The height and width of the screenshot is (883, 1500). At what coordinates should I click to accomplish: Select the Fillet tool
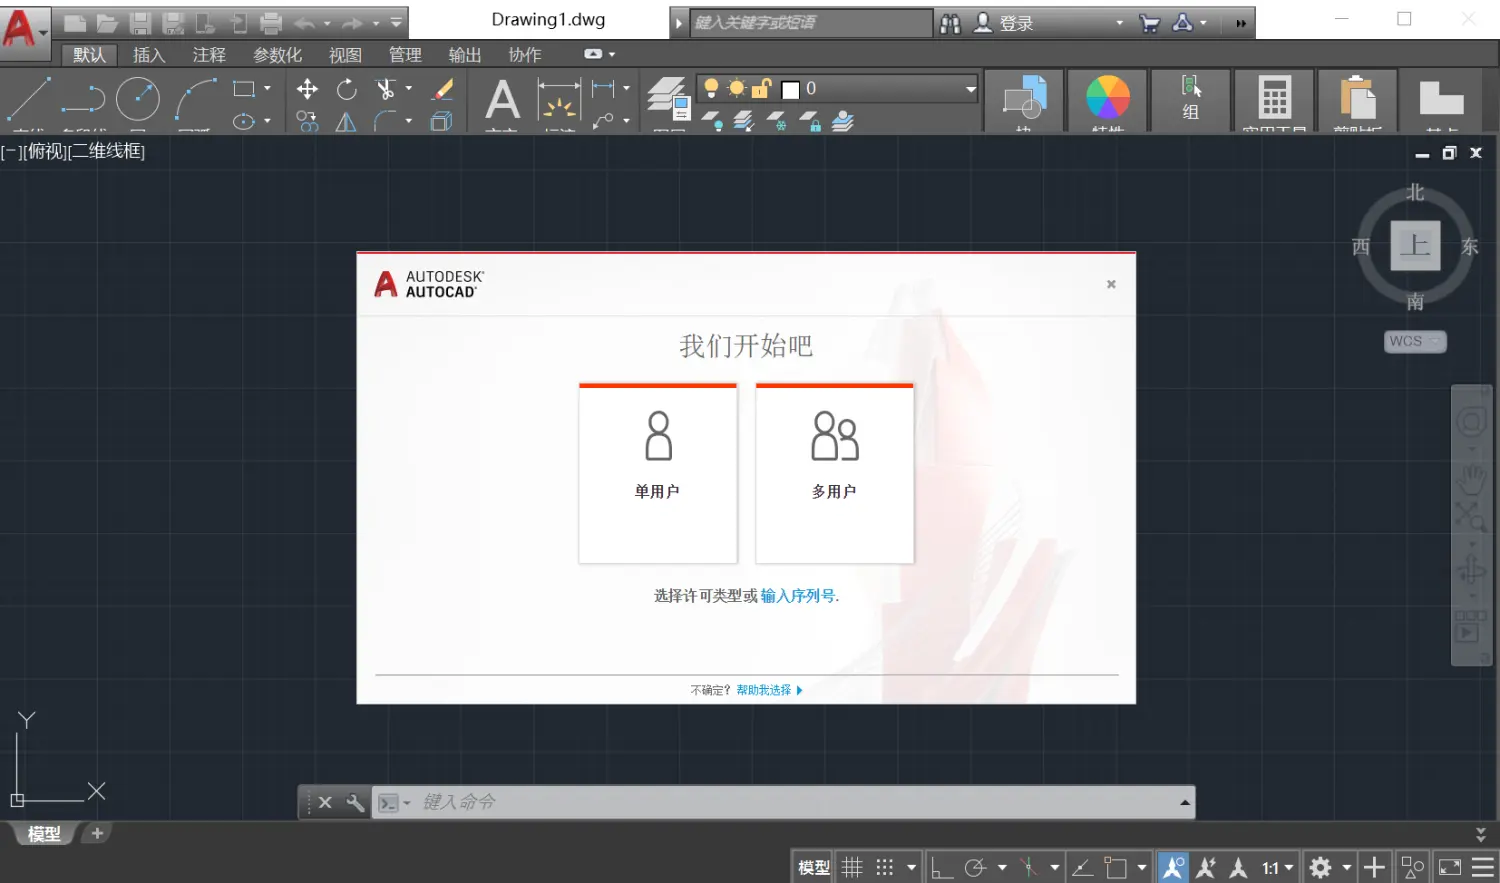point(385,121)
